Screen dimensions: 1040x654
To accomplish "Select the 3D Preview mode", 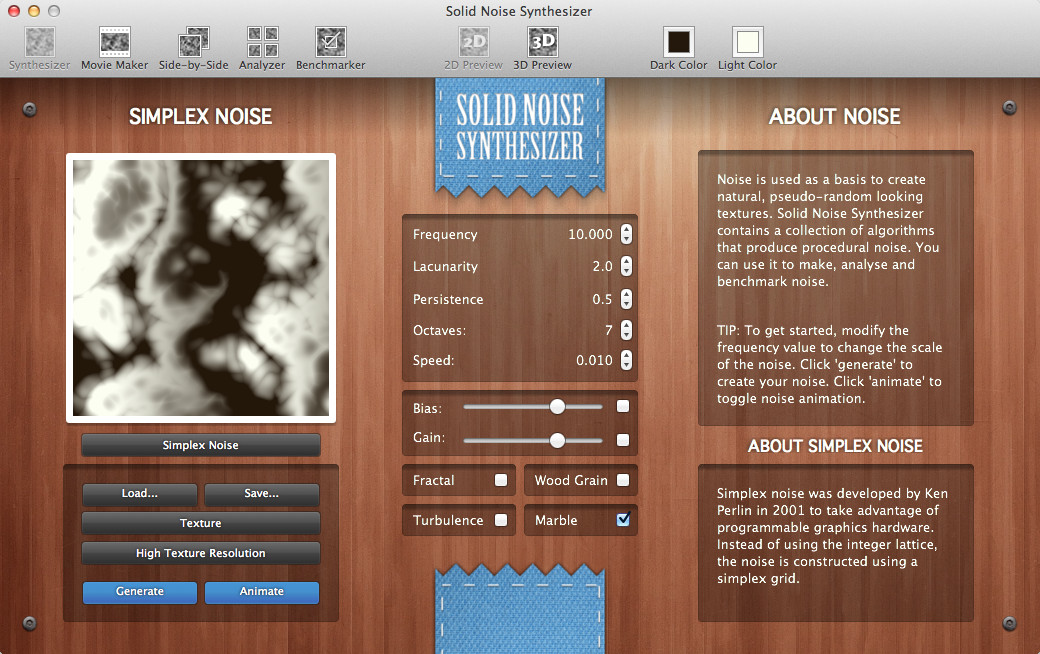I will coord(542,48).
